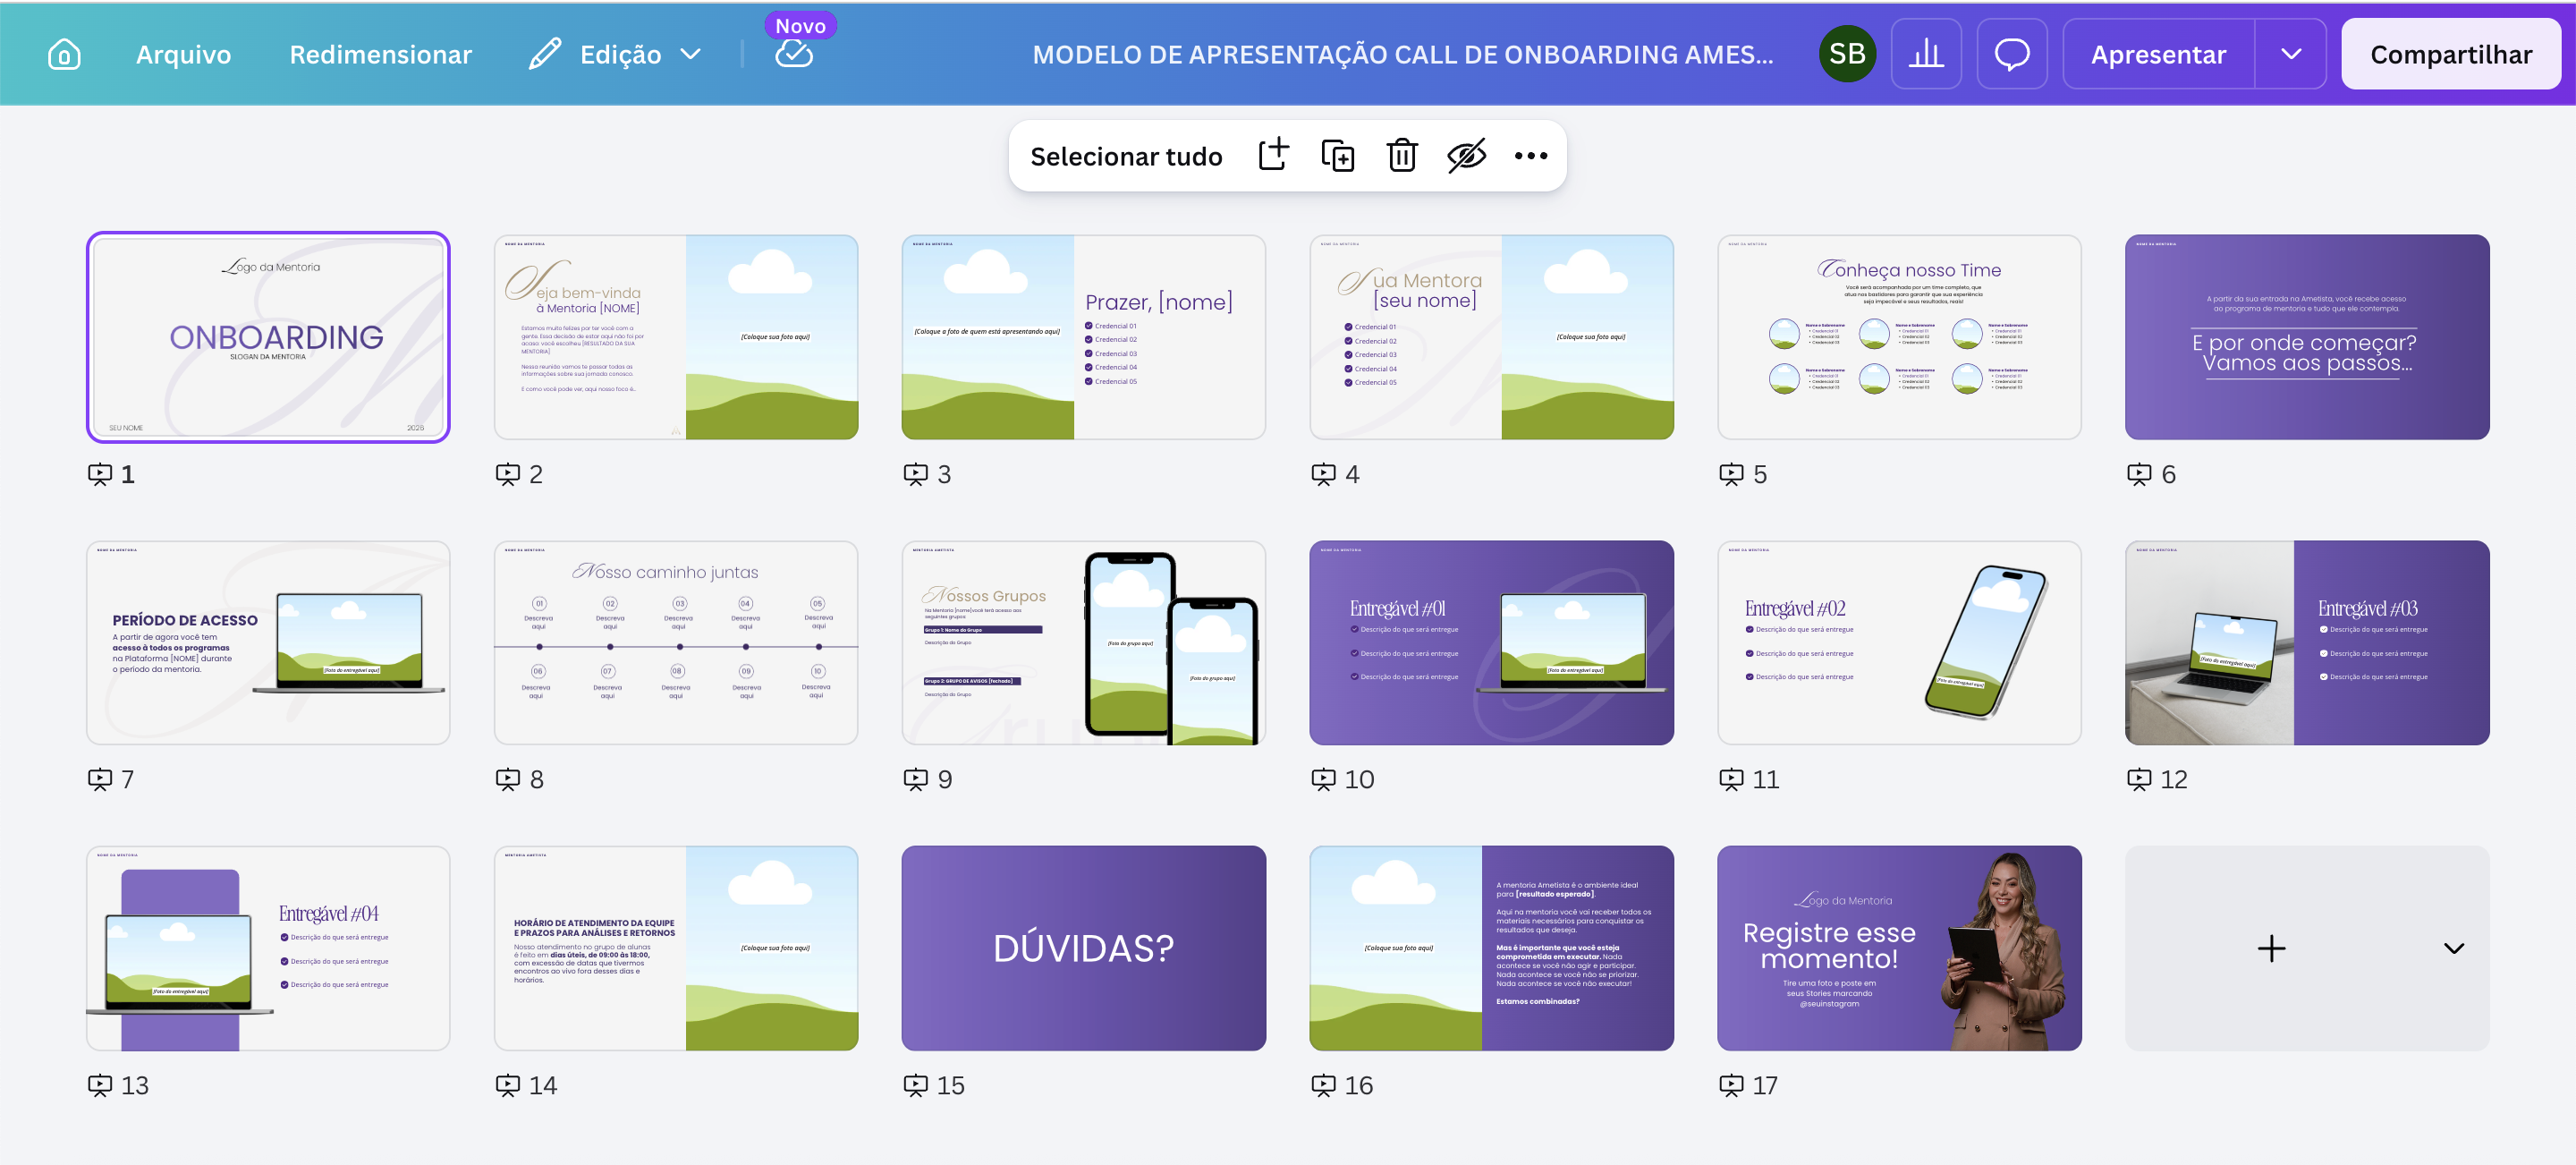
Task: Open the Redimensionar menu
Action: [380, 54]
